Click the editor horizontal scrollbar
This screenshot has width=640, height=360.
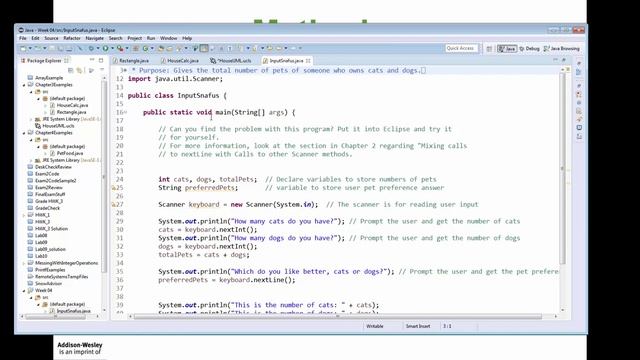[338, 316]
